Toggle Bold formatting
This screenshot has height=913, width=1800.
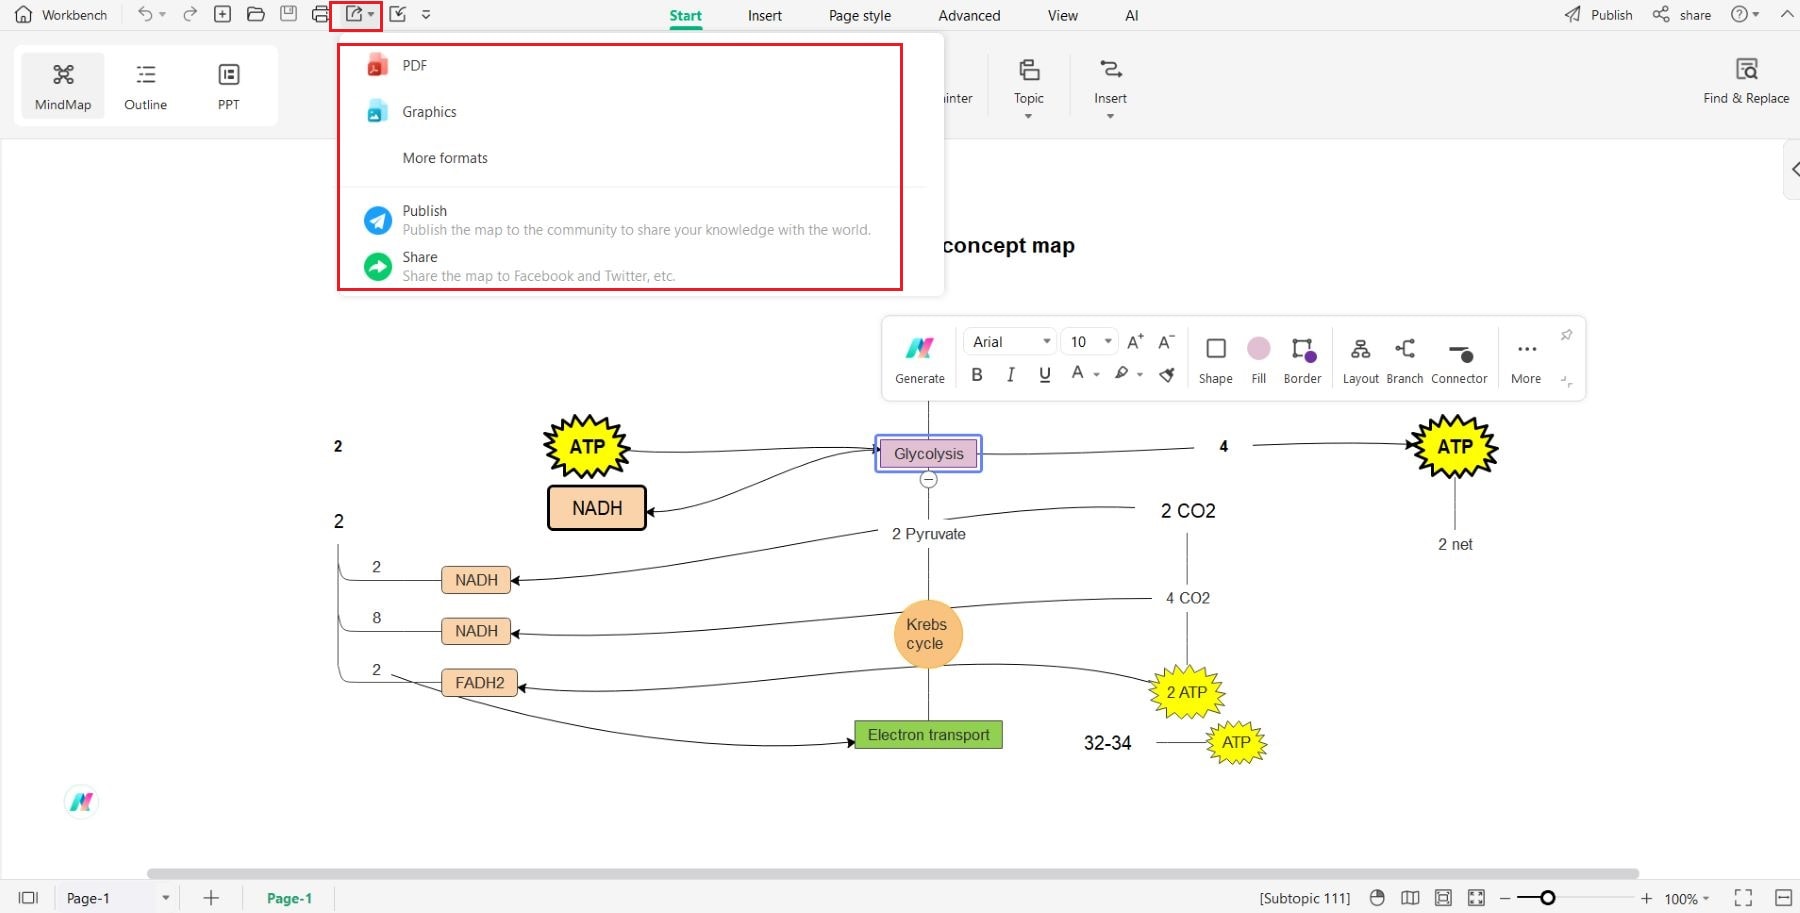click(977, 374)
